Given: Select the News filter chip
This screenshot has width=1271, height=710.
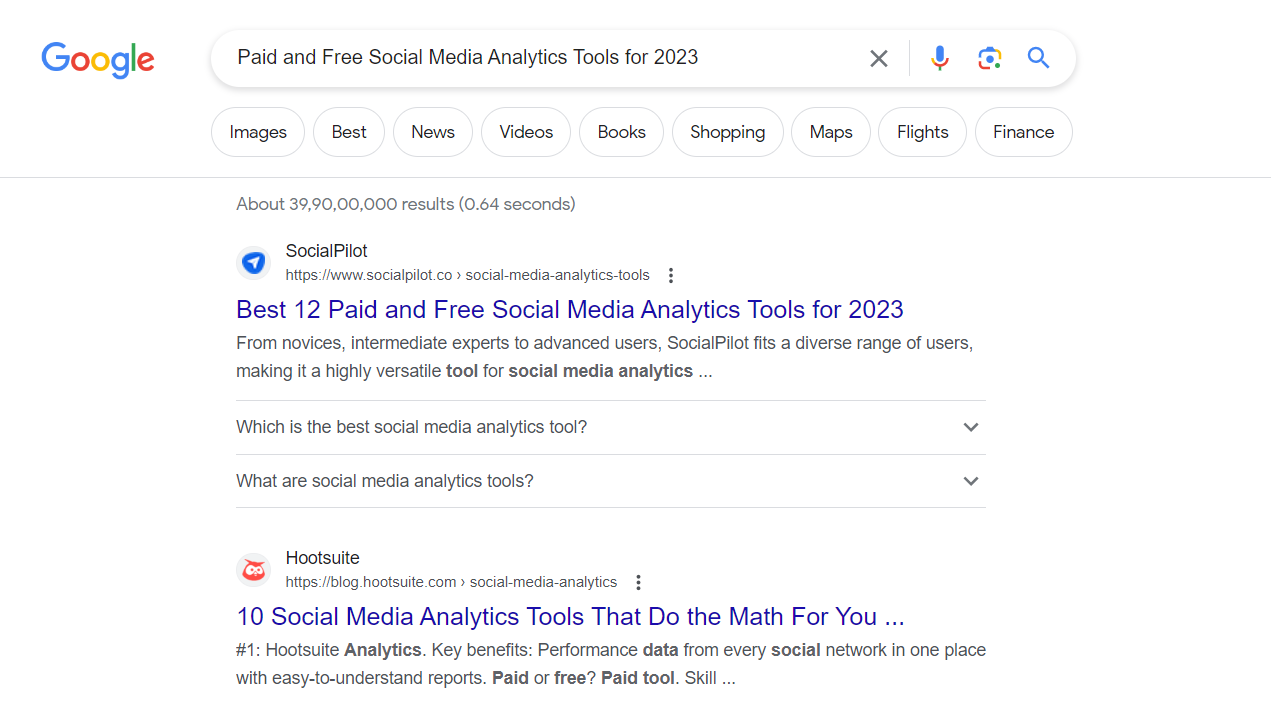Looking at the screenshot, I should [x=433, y=132].
